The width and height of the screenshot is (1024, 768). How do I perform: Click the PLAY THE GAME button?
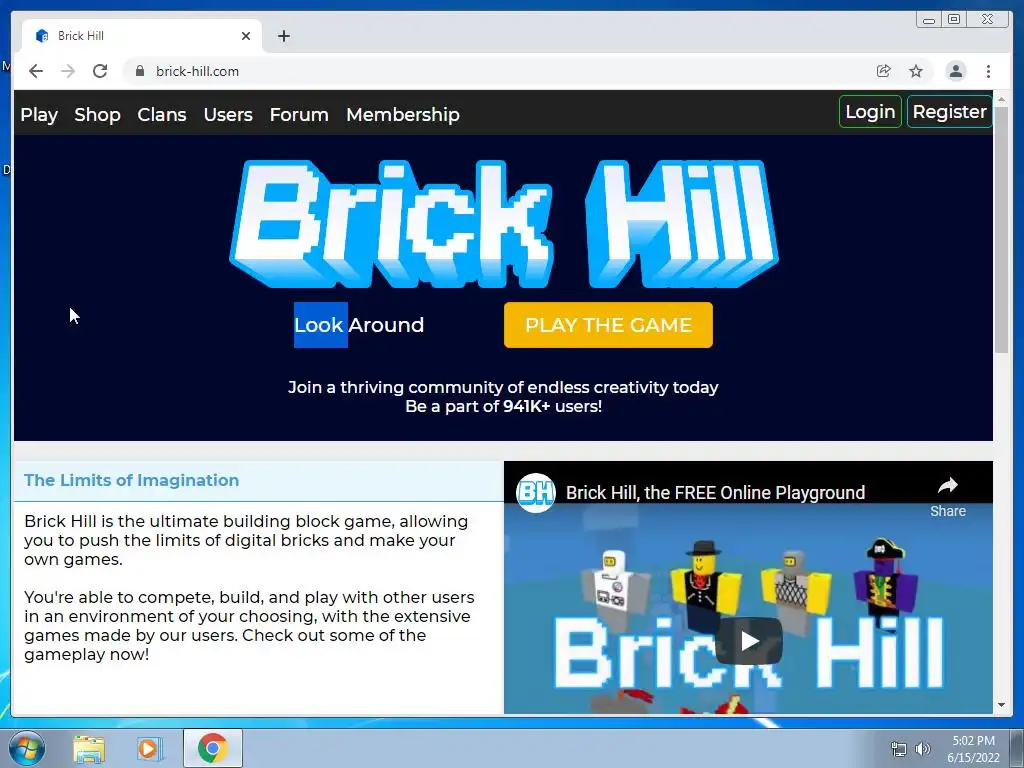pyautogui.click(x=608, y=325)
